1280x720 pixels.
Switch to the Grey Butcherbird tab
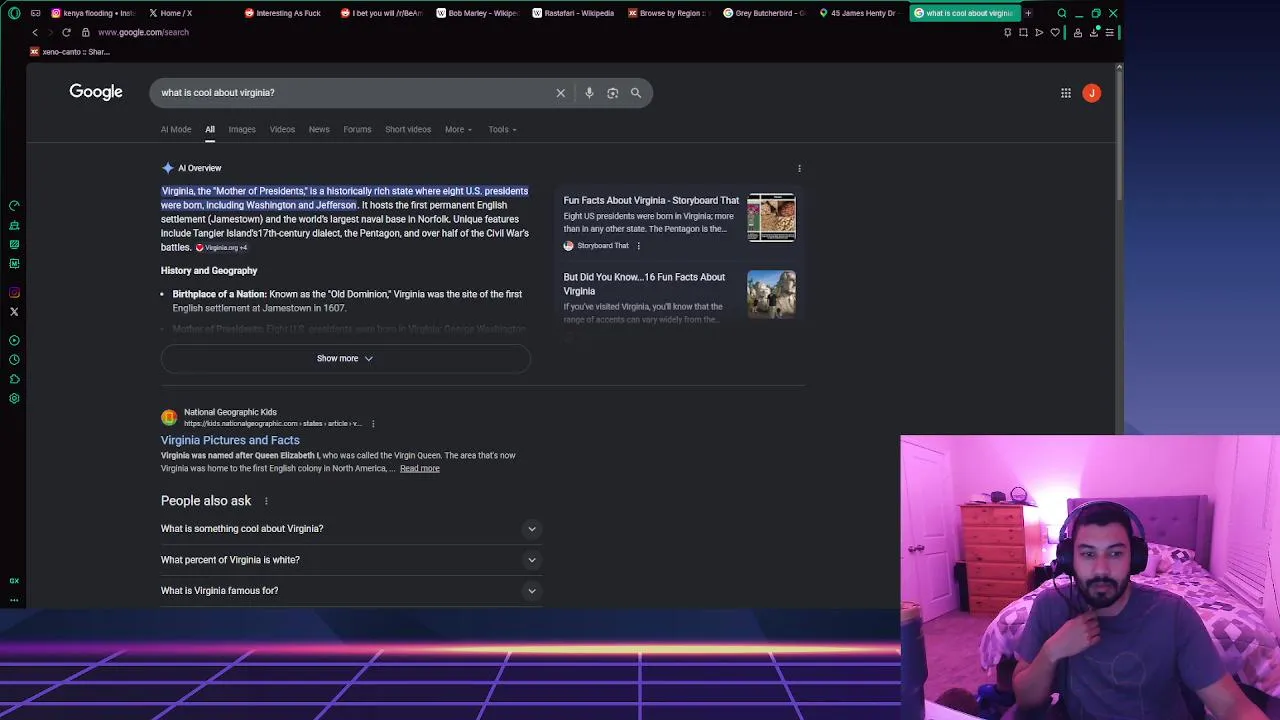pos(766,13)
